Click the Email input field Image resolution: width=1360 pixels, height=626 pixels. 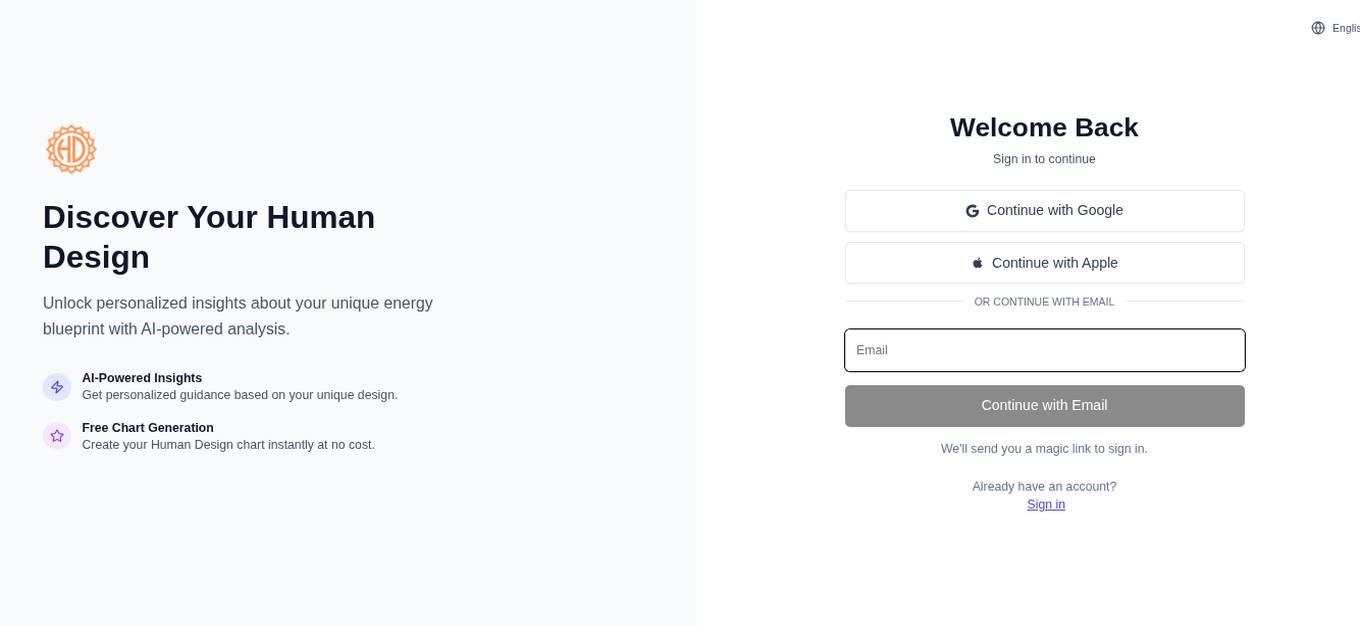[1044, 350]
